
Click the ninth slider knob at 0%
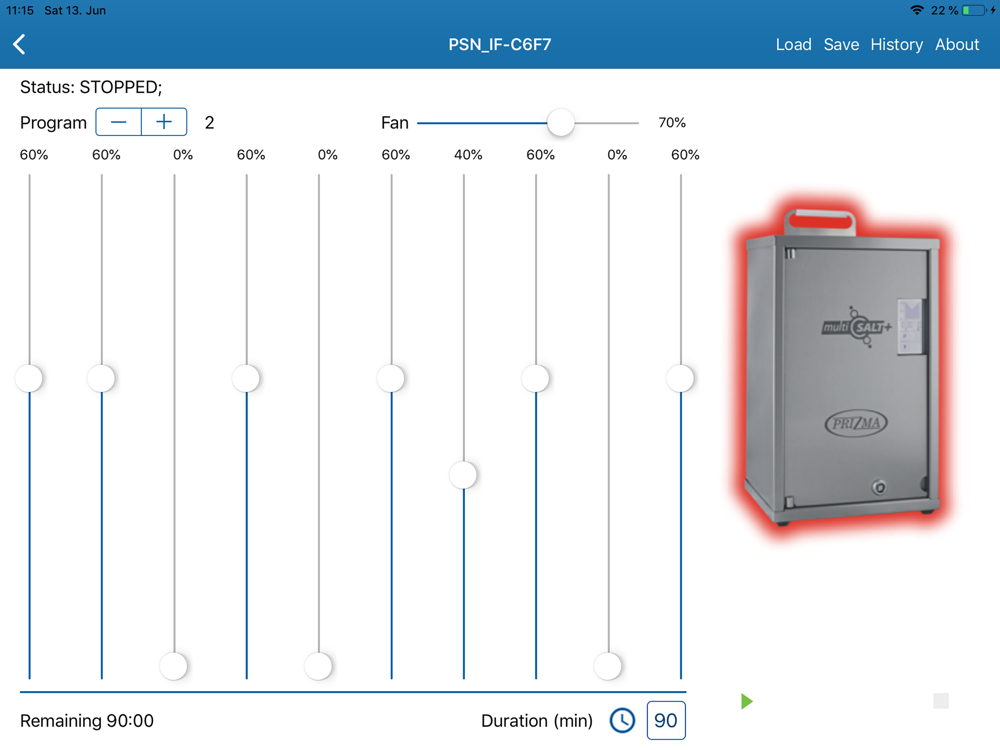point(608,666)
